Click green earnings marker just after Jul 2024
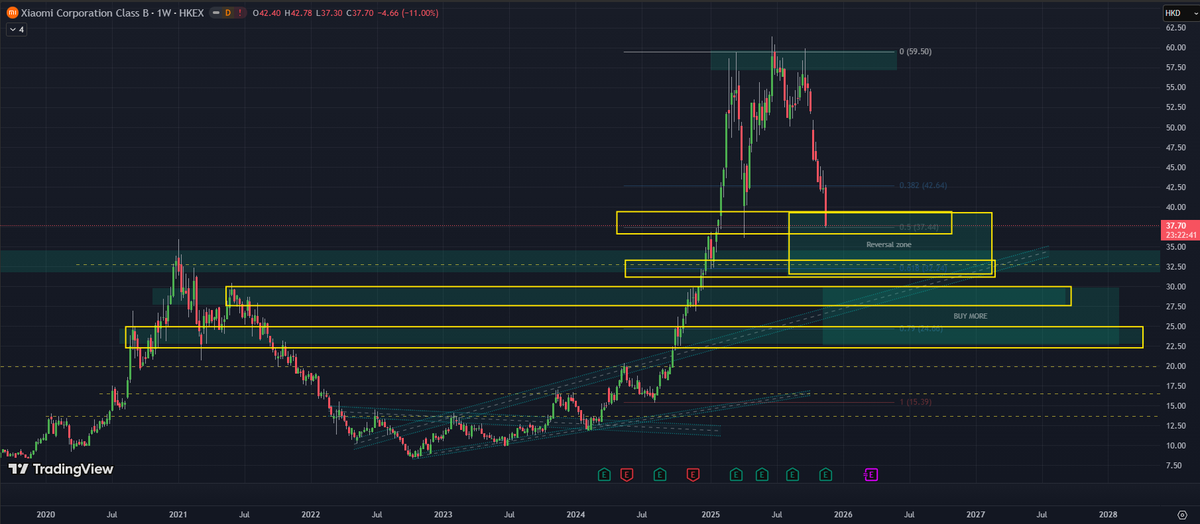The image size is (1200, 524). tap(660, 474)
